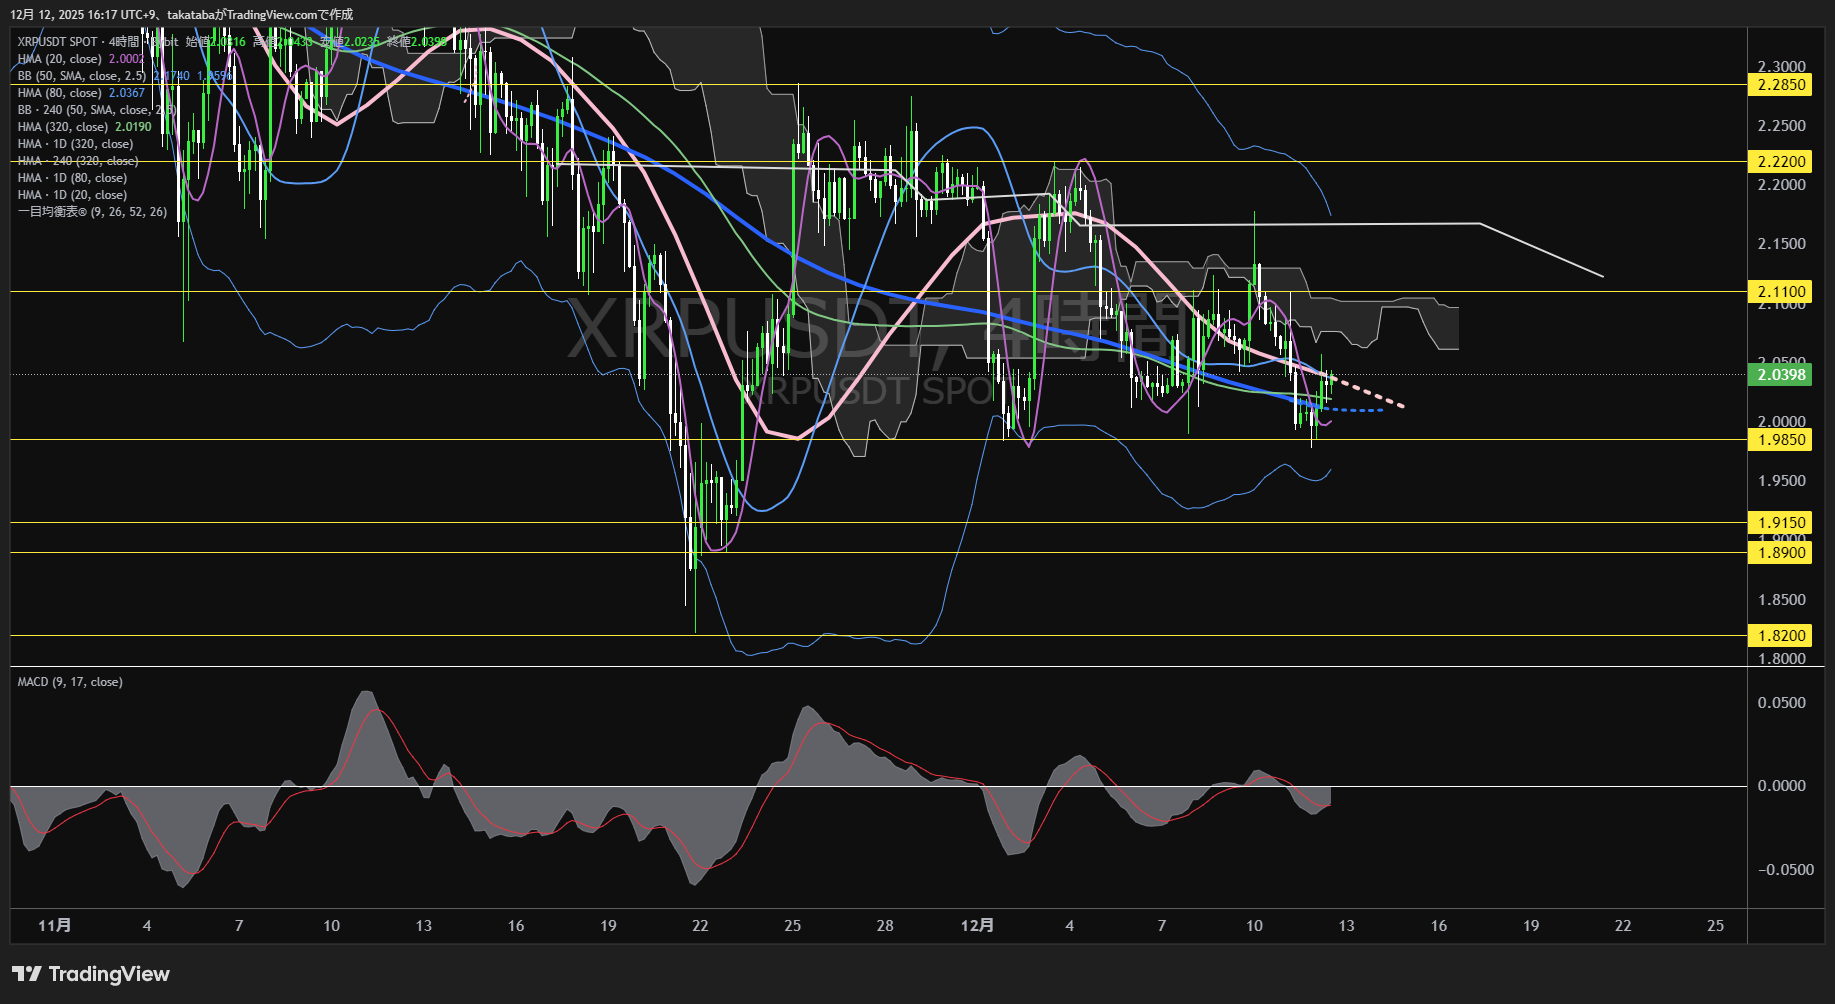Select the yellow 2.2850 price level label

[1781, 85]
